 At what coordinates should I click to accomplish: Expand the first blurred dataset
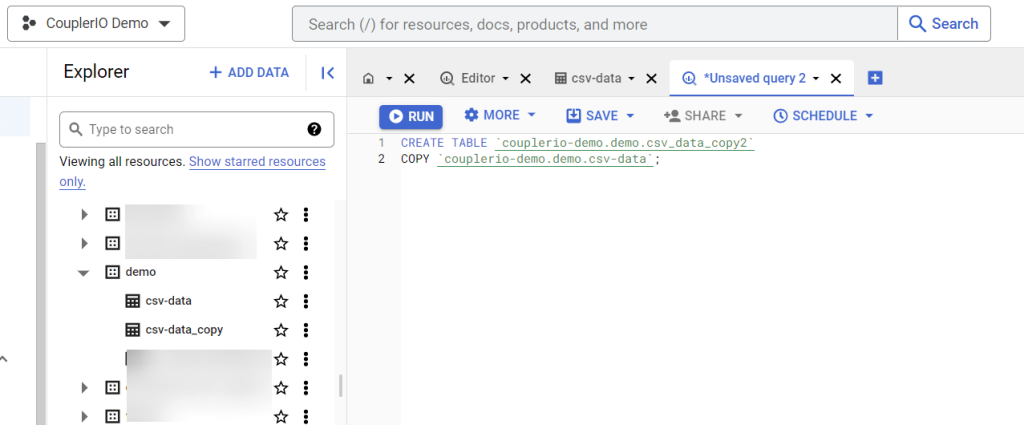click(x=84, y=214)
